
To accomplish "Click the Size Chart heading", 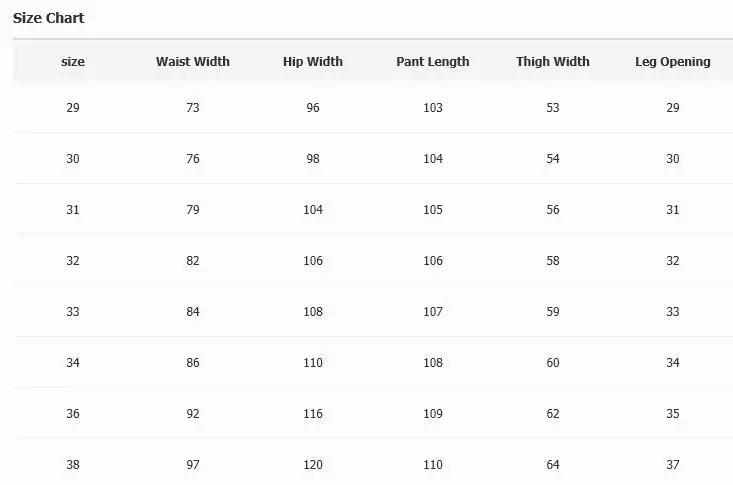I will click(49, 18).
